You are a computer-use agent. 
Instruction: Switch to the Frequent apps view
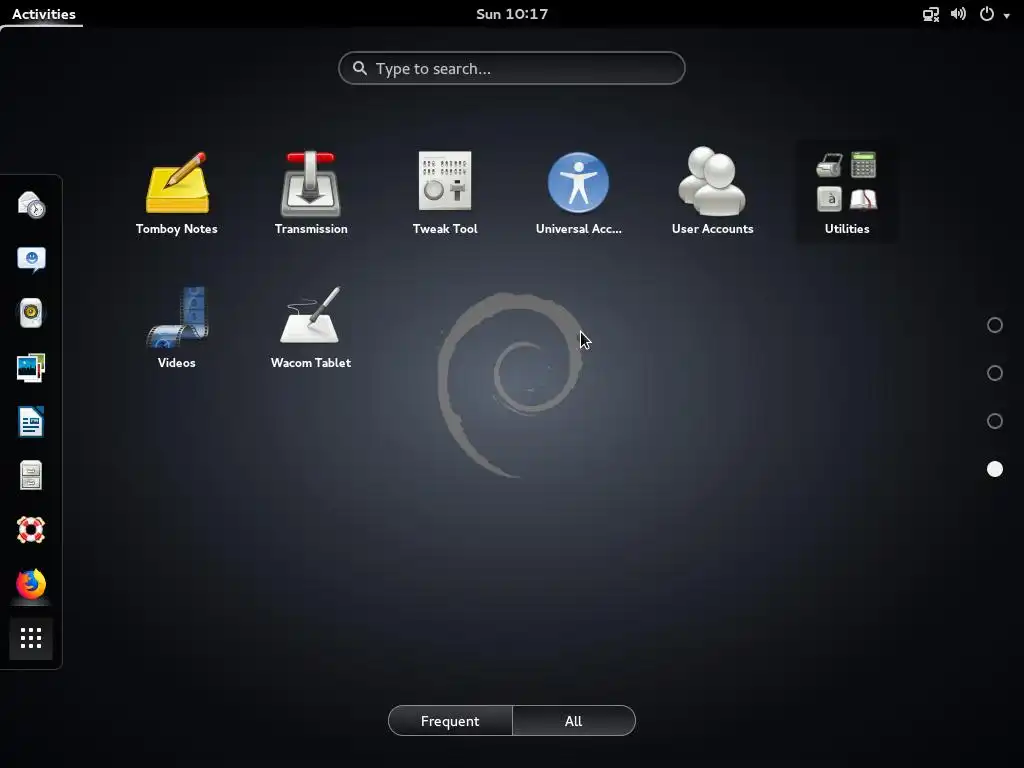point(450,721)
